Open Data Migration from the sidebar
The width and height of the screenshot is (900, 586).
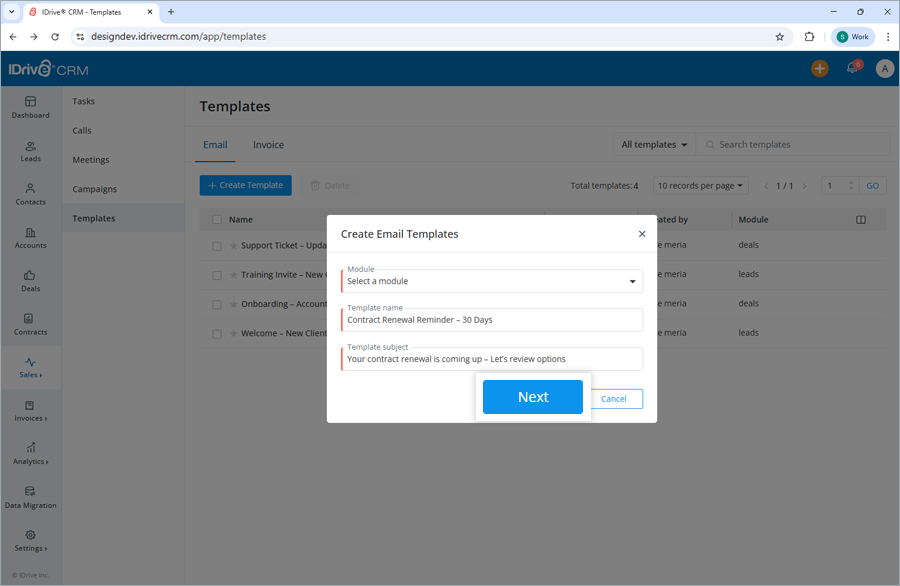click(30, 498)
